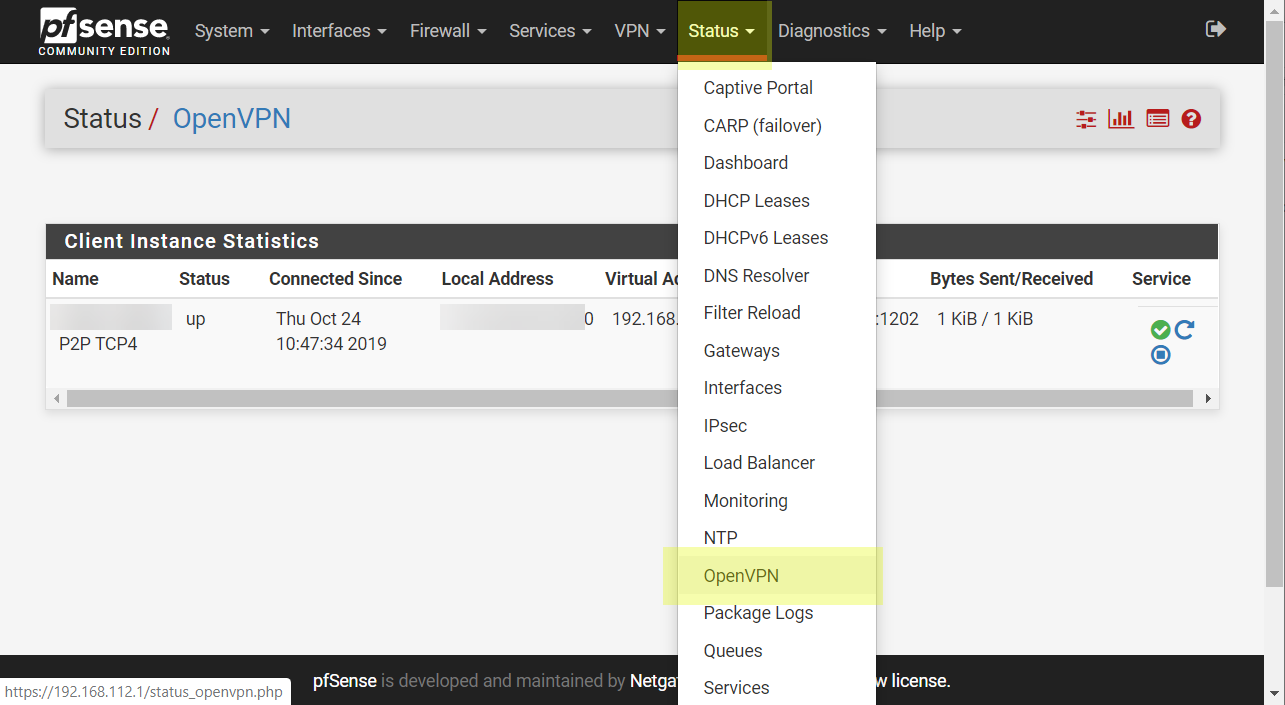1285x705 pixels.
Task: Expand the Help menu
Action: (935, 31)
